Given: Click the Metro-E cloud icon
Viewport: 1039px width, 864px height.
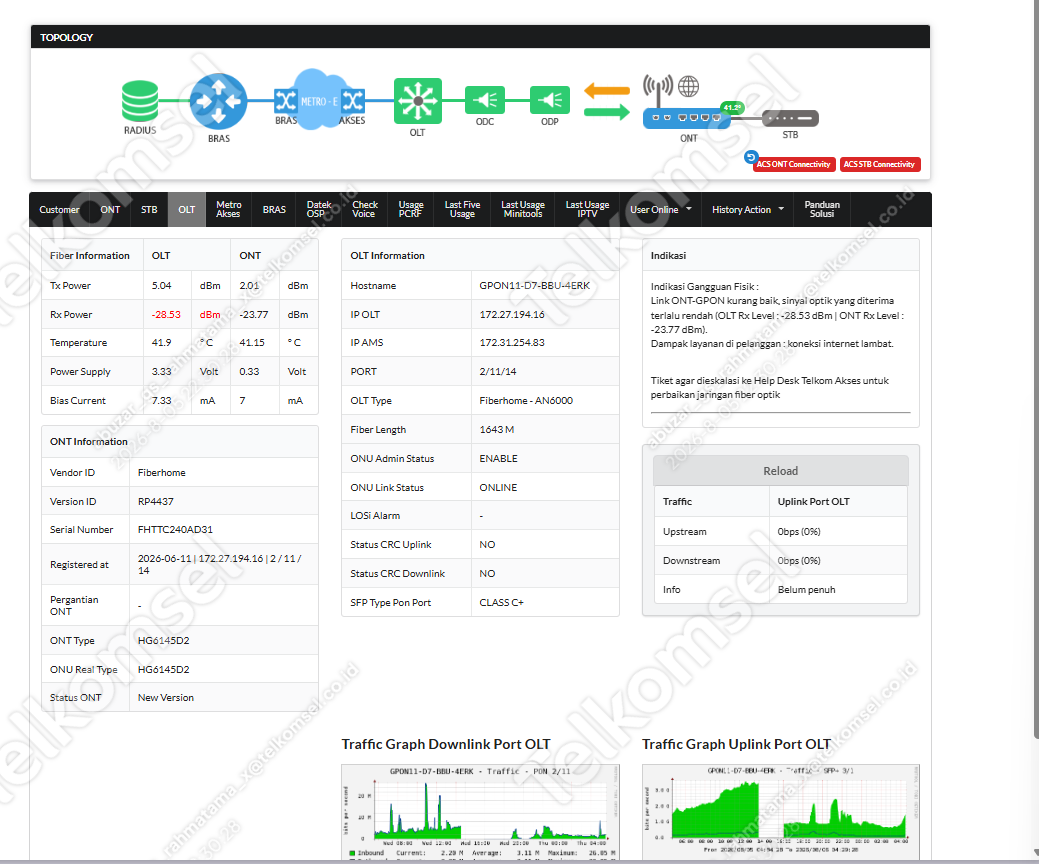Looking at the screenshot, I should click(x=319, y=99).
